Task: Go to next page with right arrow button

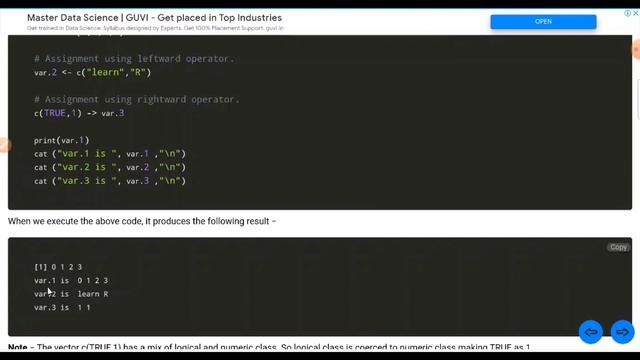Action: coord(622,332)
